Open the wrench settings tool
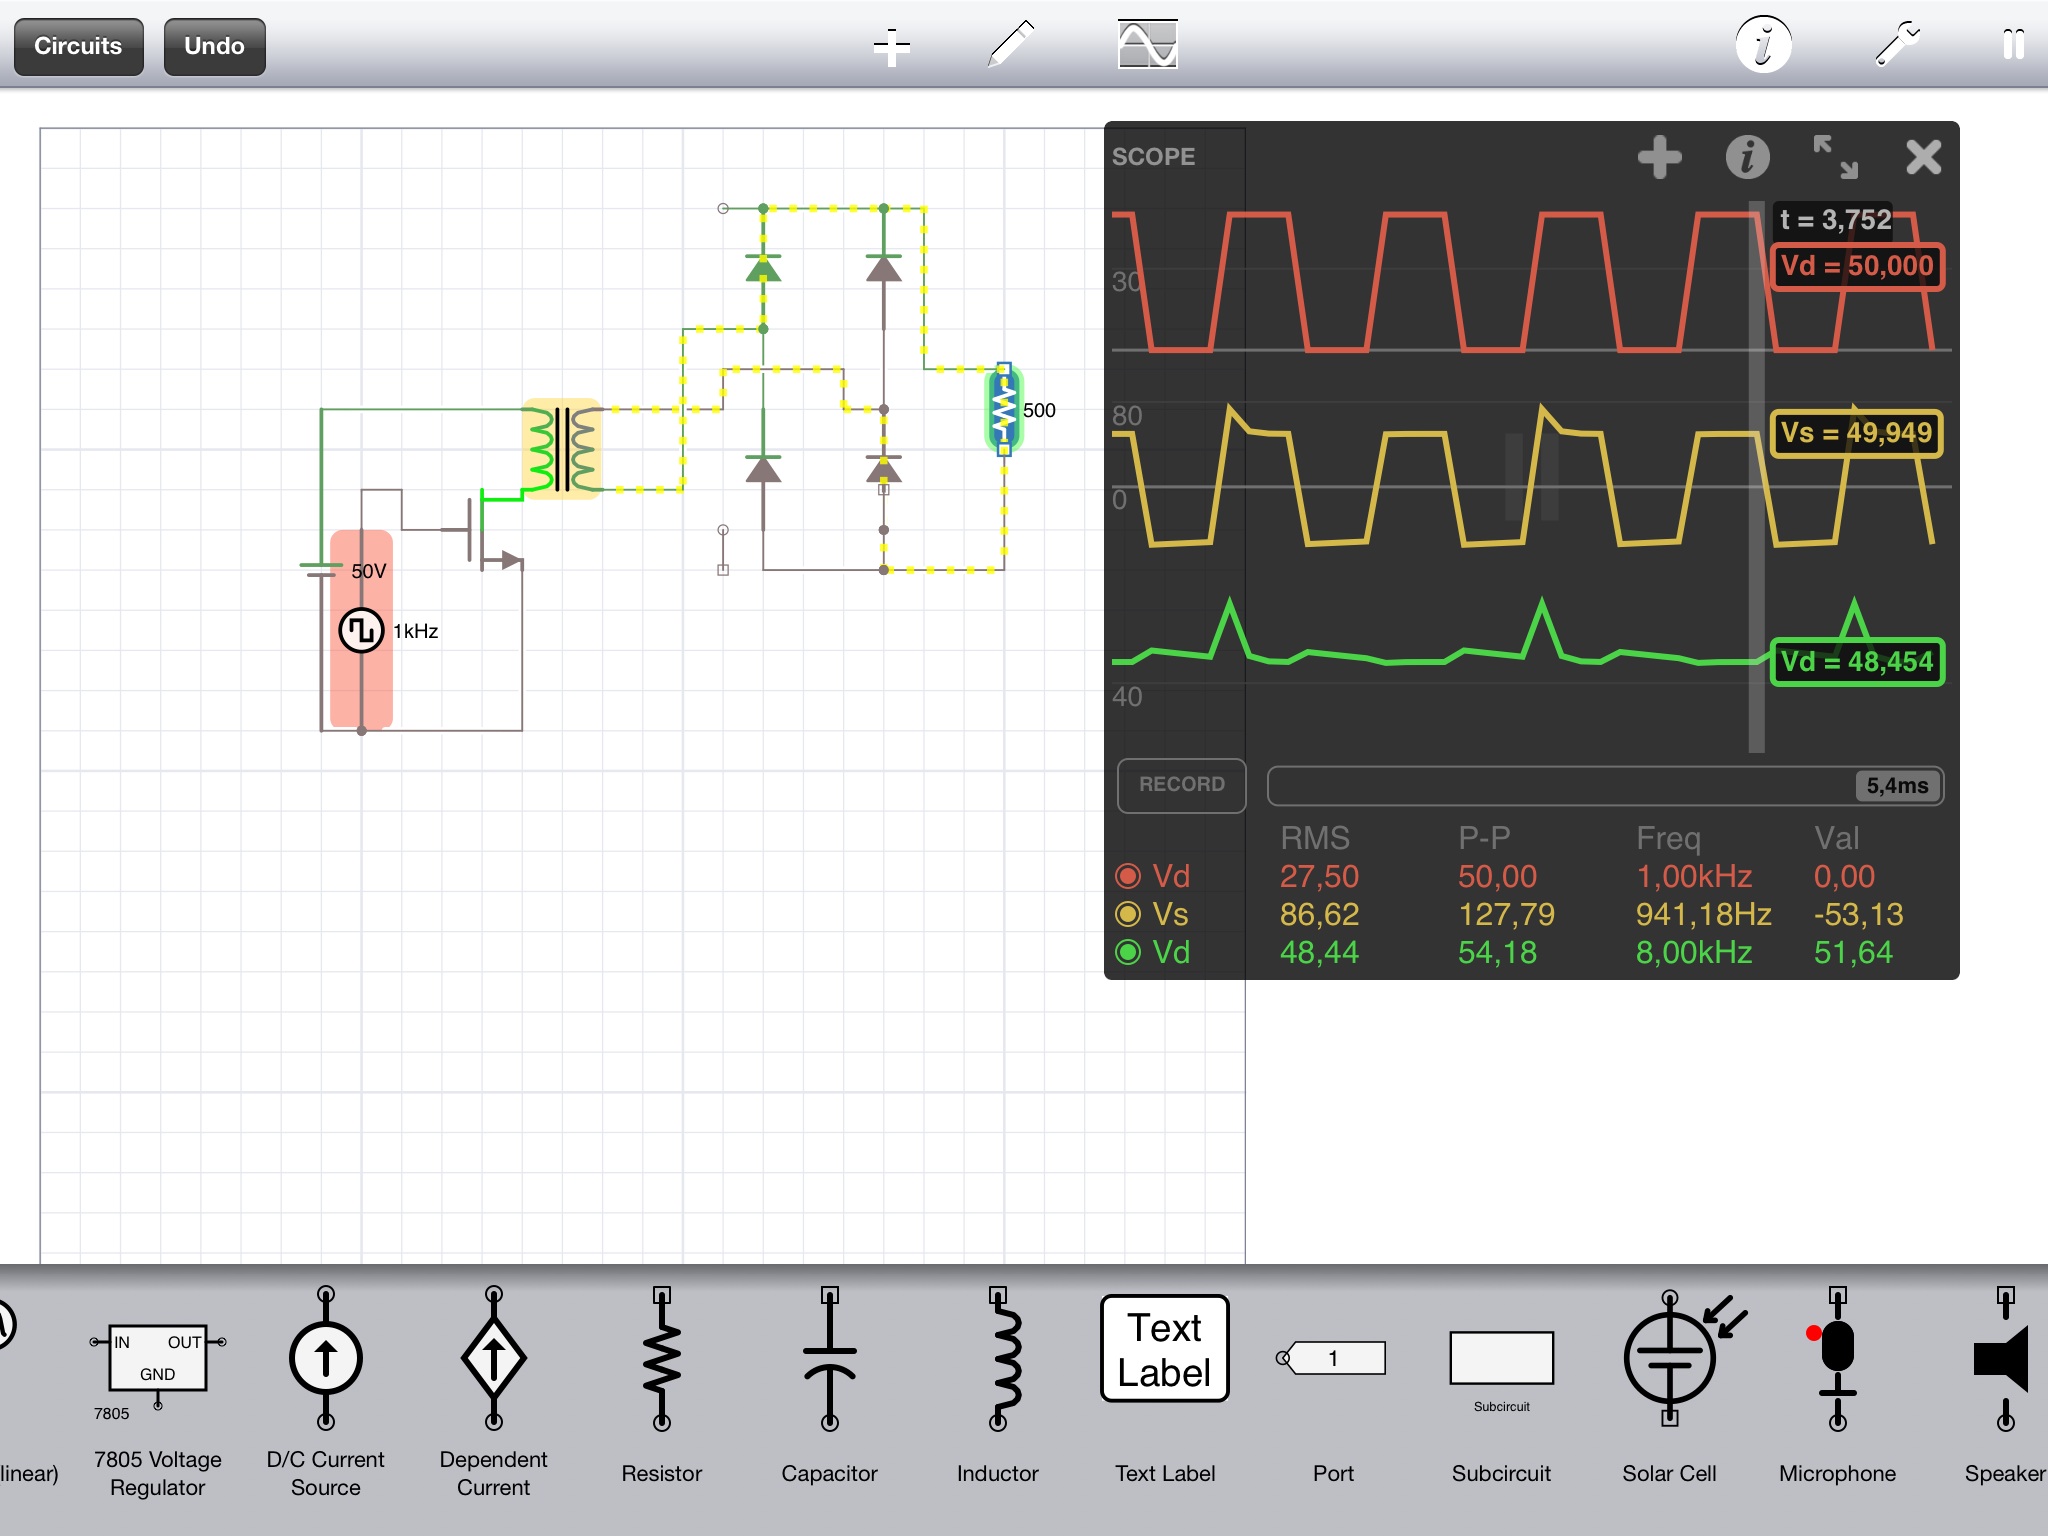The image size is (2048, 1536). pos(1896,45)
